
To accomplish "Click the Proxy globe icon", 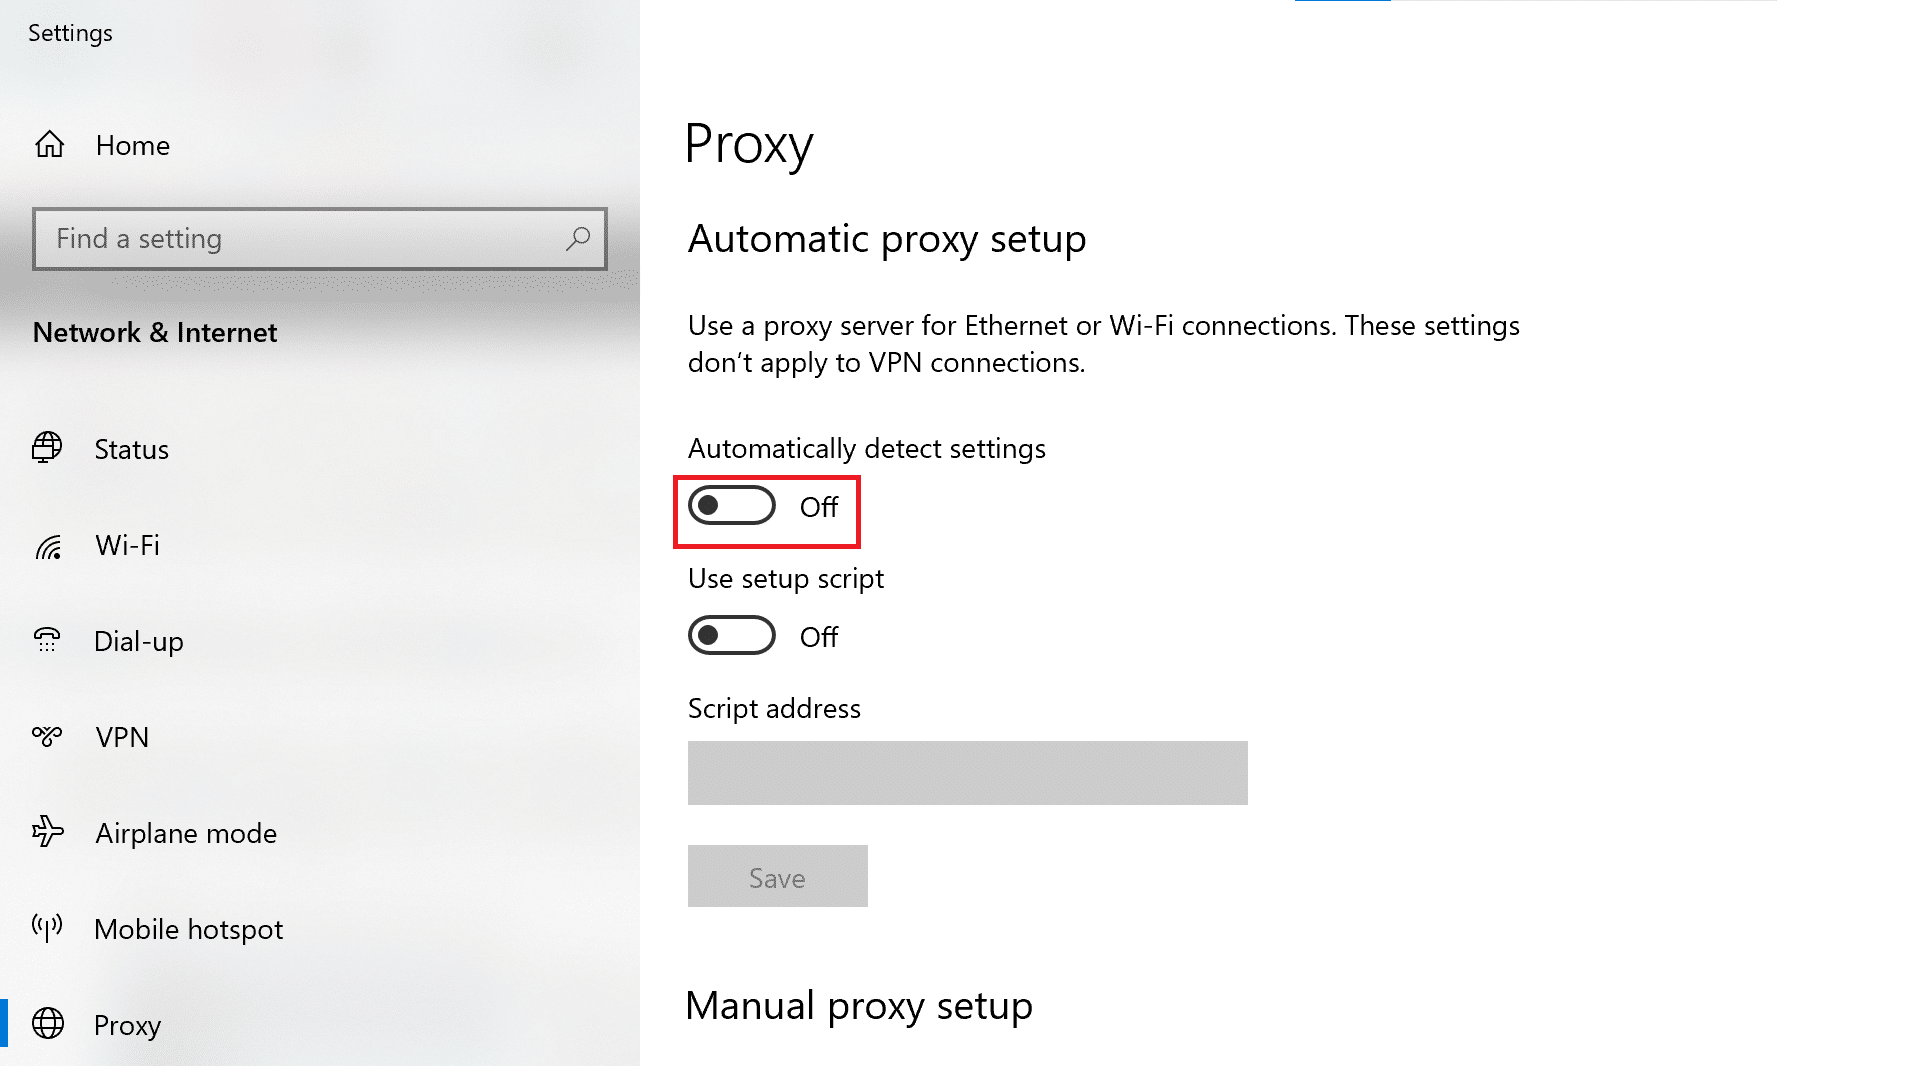I will (47, 1024).
